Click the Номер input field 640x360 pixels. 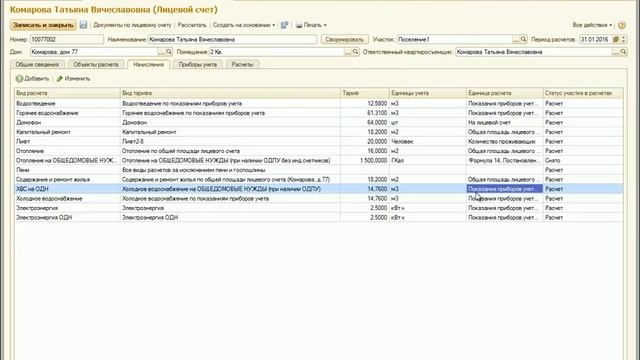(67, 40)
